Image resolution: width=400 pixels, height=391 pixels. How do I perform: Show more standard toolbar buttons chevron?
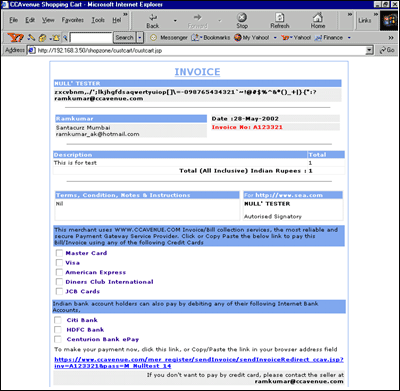(350, 14)
